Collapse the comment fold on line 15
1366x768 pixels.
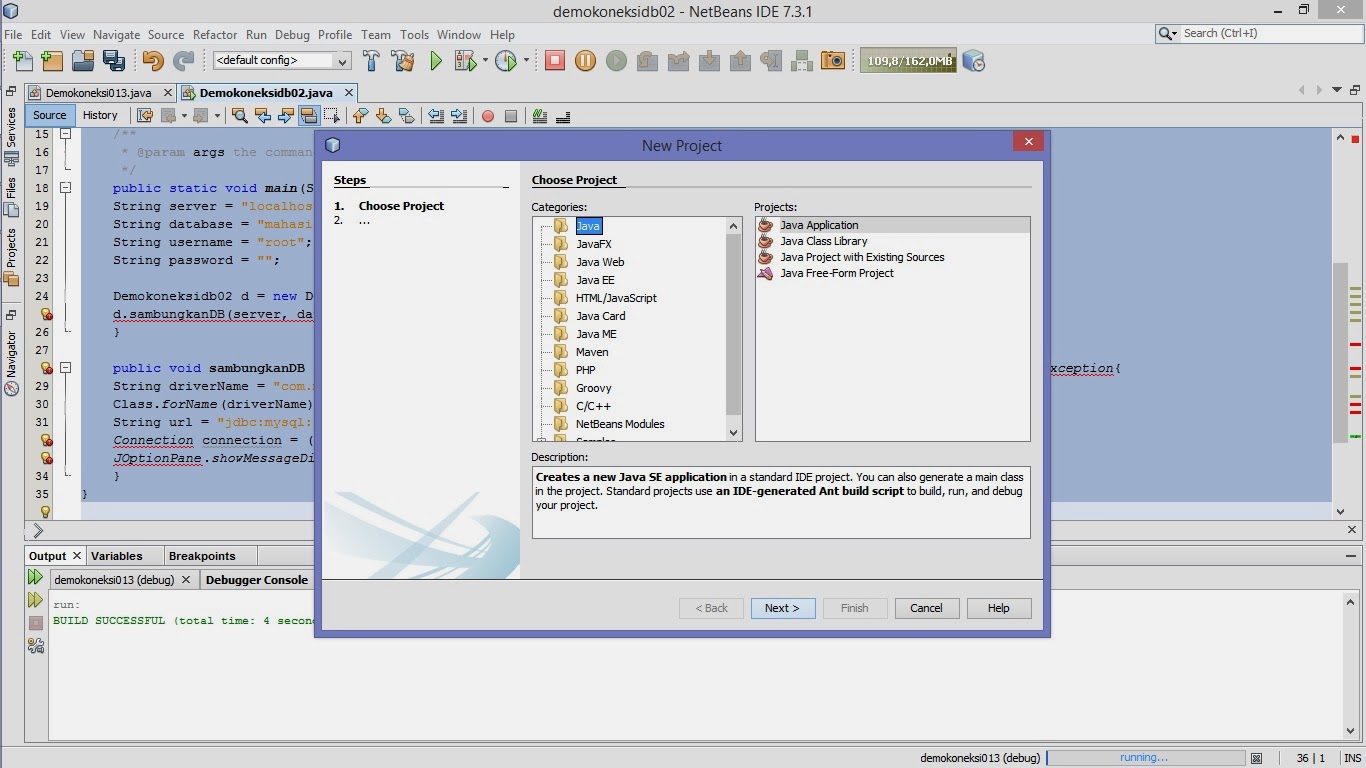click(x=65, y=133)
